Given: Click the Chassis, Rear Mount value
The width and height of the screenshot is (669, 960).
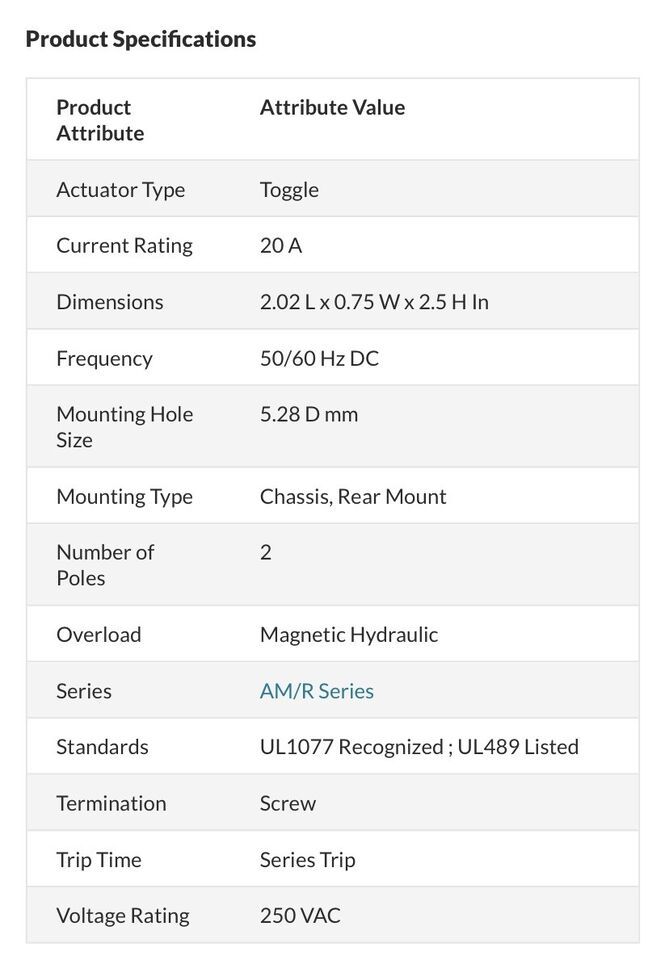Looking at the screenshot, I should tap(353, 497).
